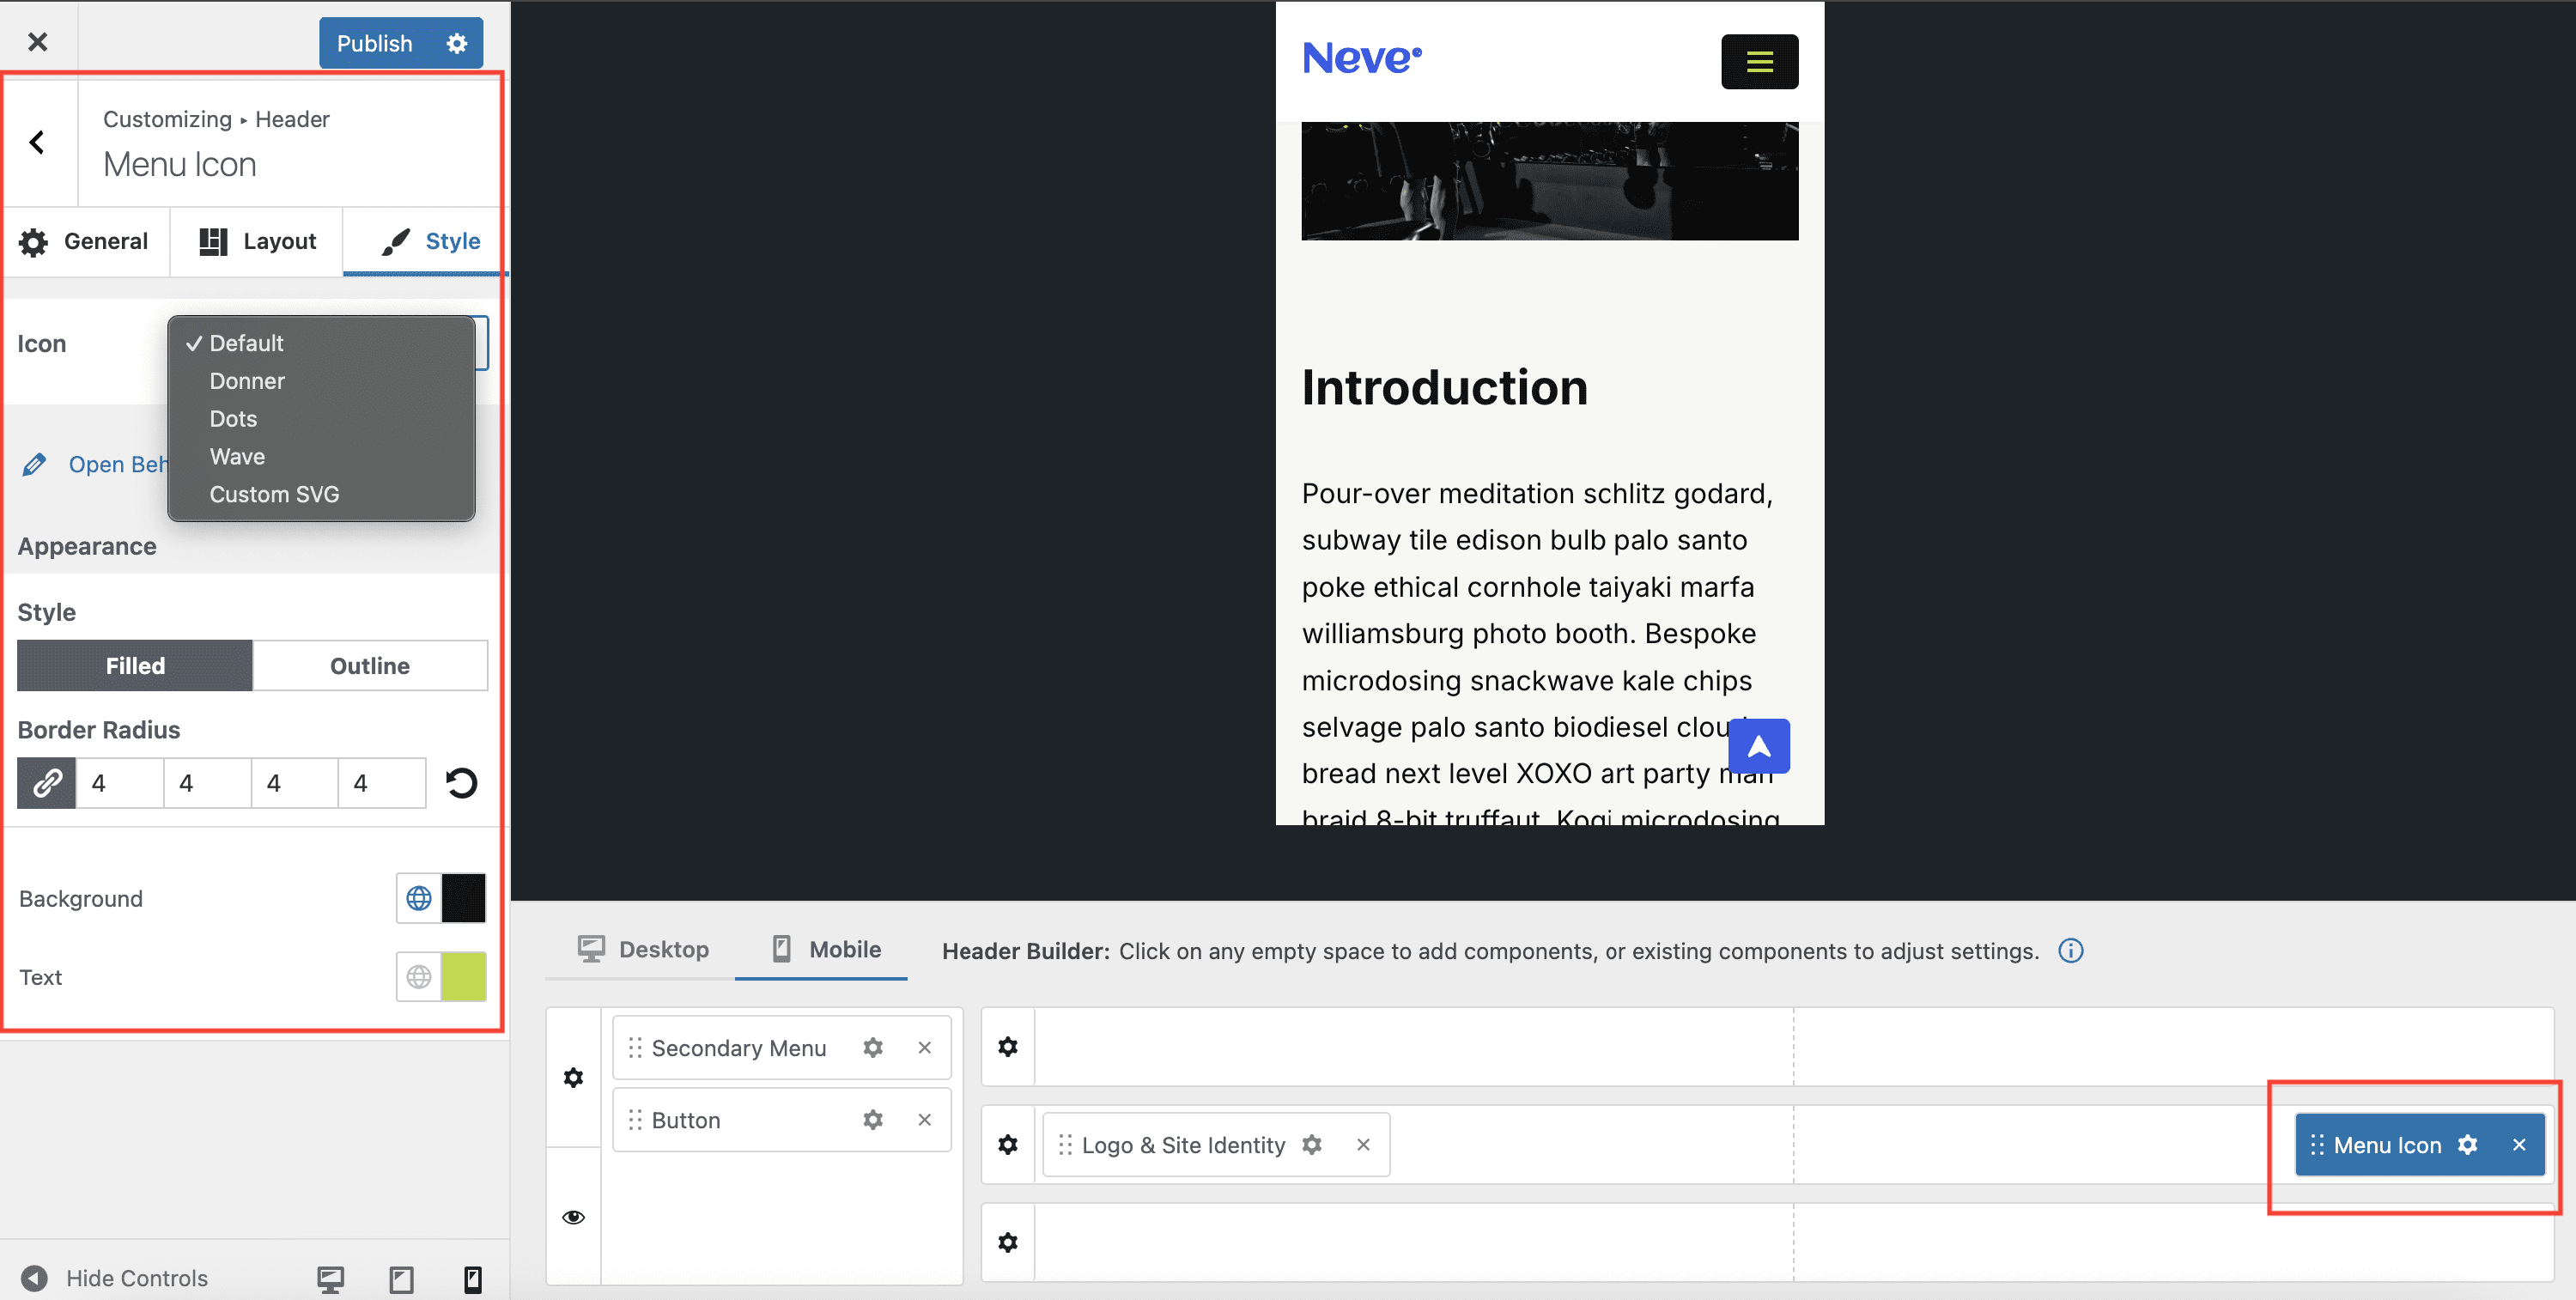Image resolution: width=2576 pixels, height=1300 pixels.
Task: Switch to the Layout tab
Action: [257, 241]
